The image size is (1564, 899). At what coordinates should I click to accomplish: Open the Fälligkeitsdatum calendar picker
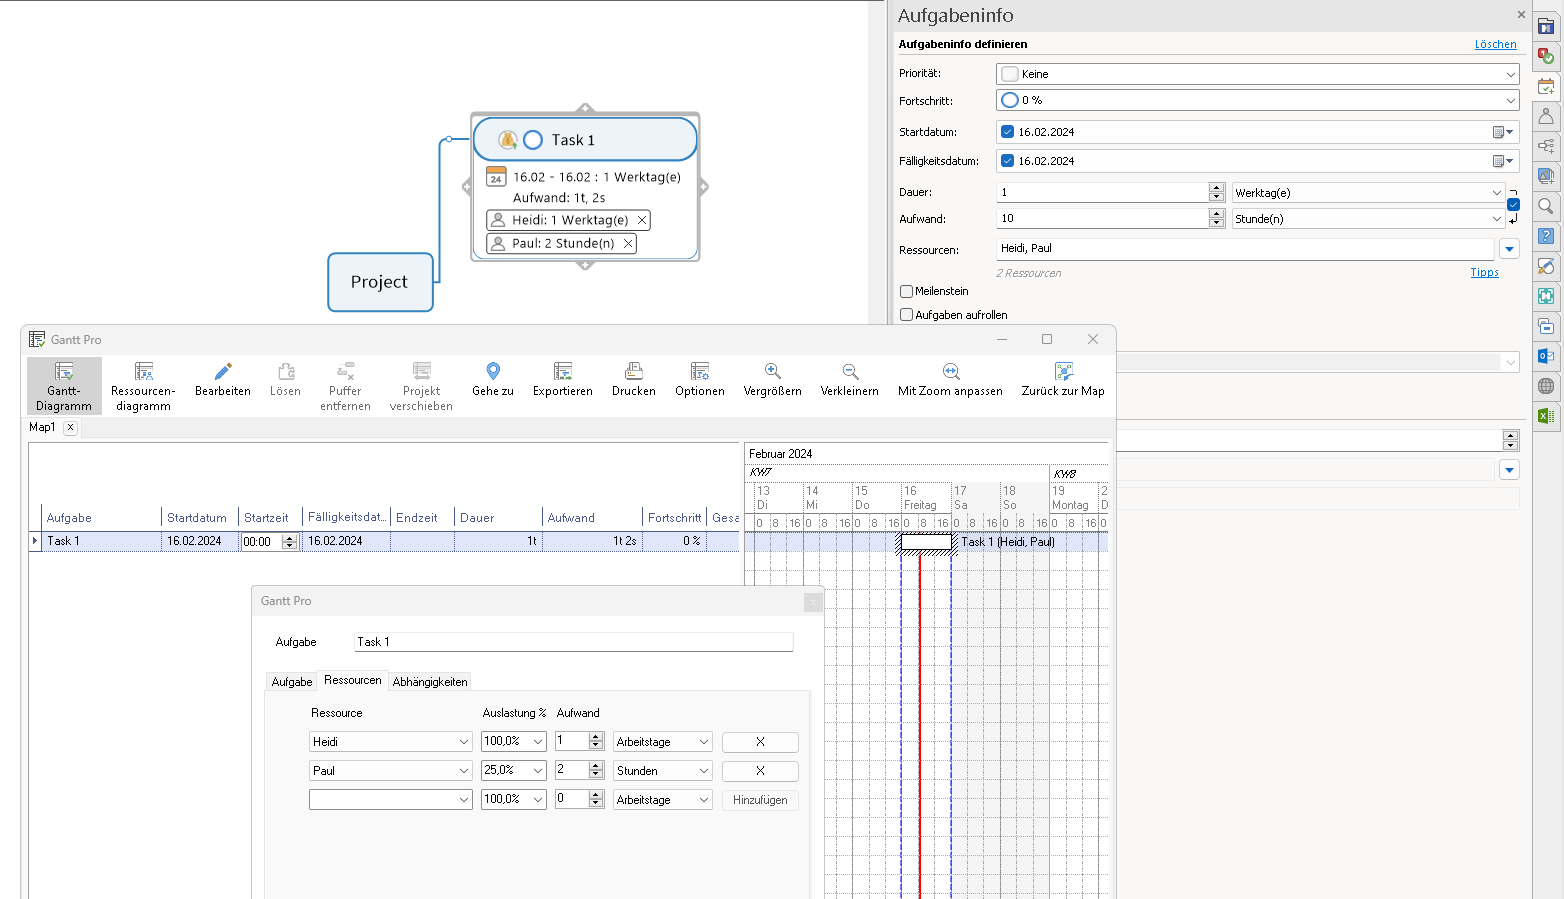[x=1503, y=161]
